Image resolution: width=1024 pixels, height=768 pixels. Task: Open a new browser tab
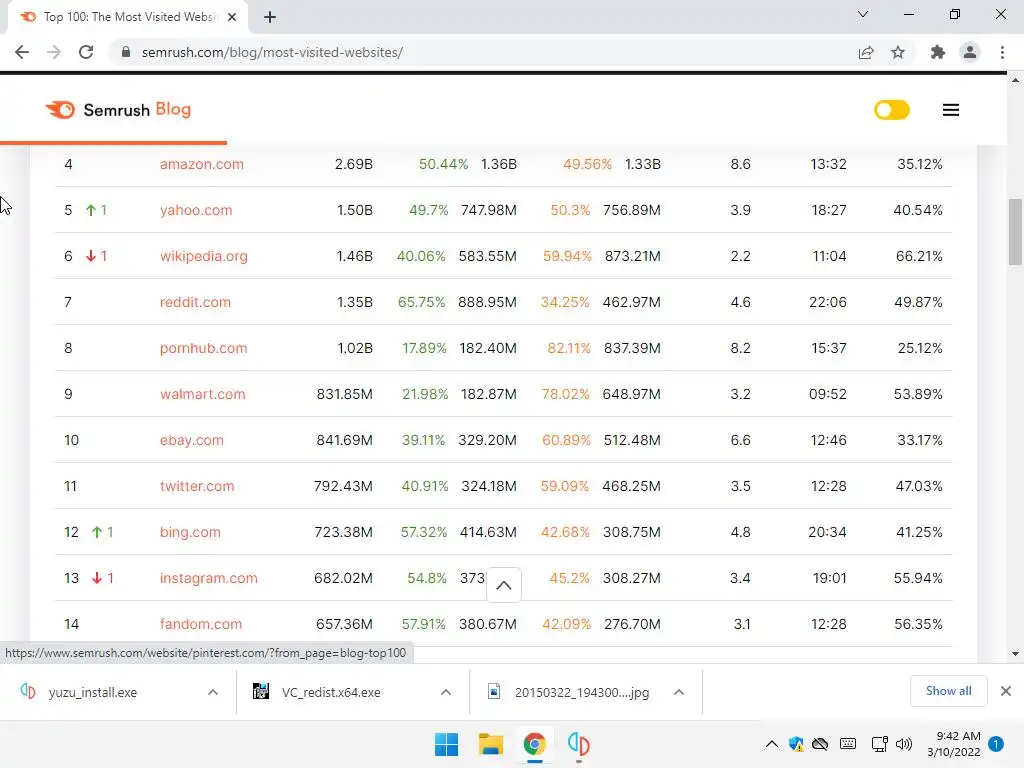coord(270,17)
